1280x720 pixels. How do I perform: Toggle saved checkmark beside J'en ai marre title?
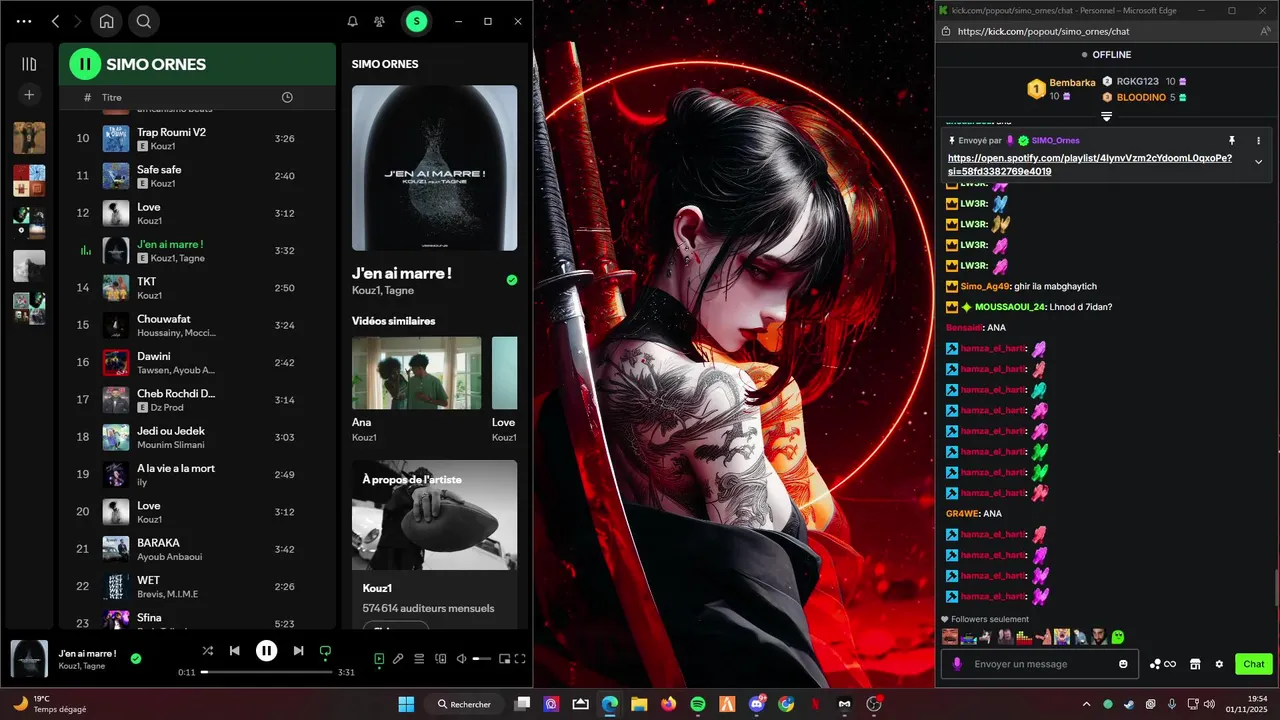point(512,280)
